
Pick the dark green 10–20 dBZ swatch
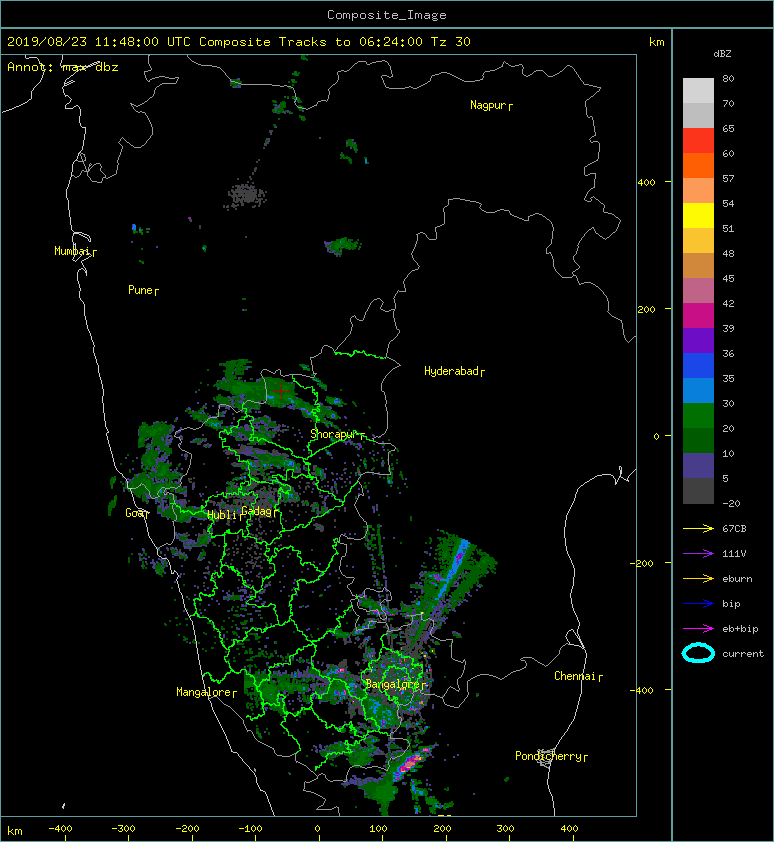[698, 440]
